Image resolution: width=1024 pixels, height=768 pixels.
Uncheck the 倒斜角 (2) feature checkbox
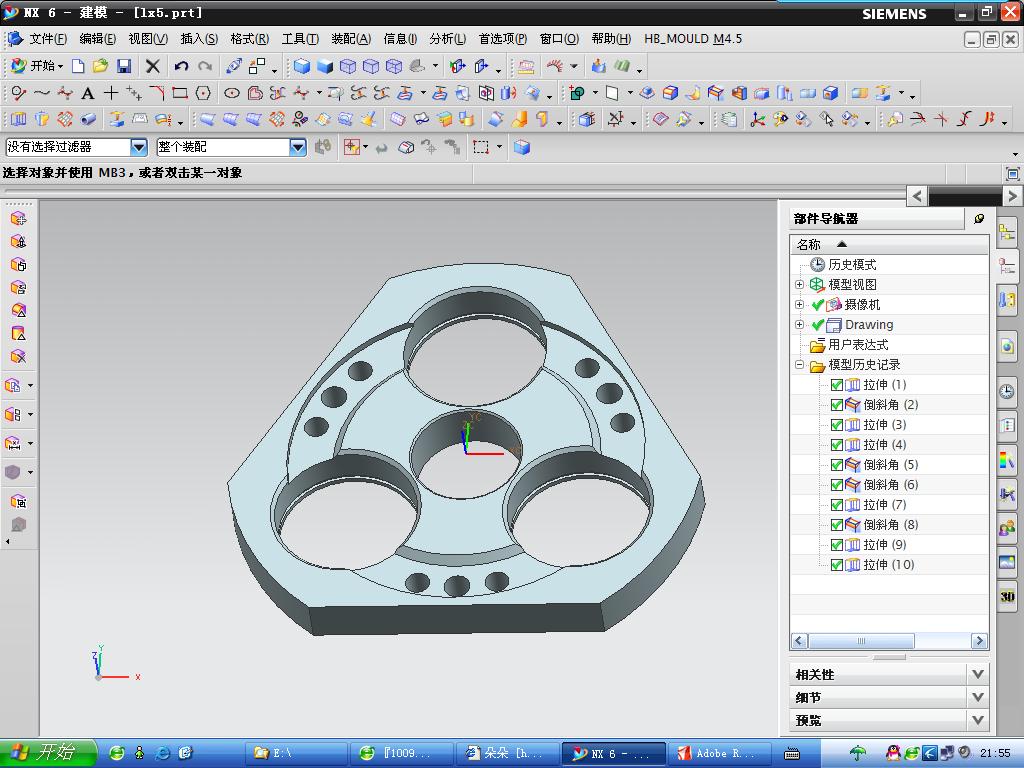coord(837,405)
